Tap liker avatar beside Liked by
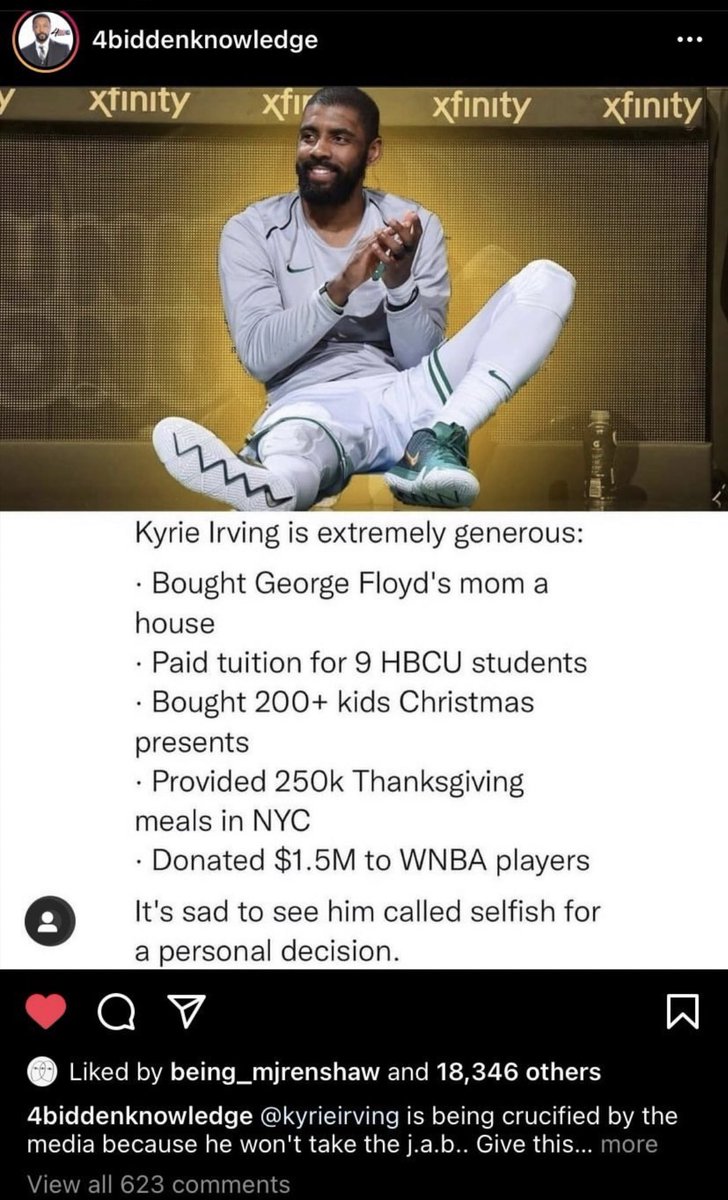Viewport: 728px width, 1200px height. tap(42, 1073)
